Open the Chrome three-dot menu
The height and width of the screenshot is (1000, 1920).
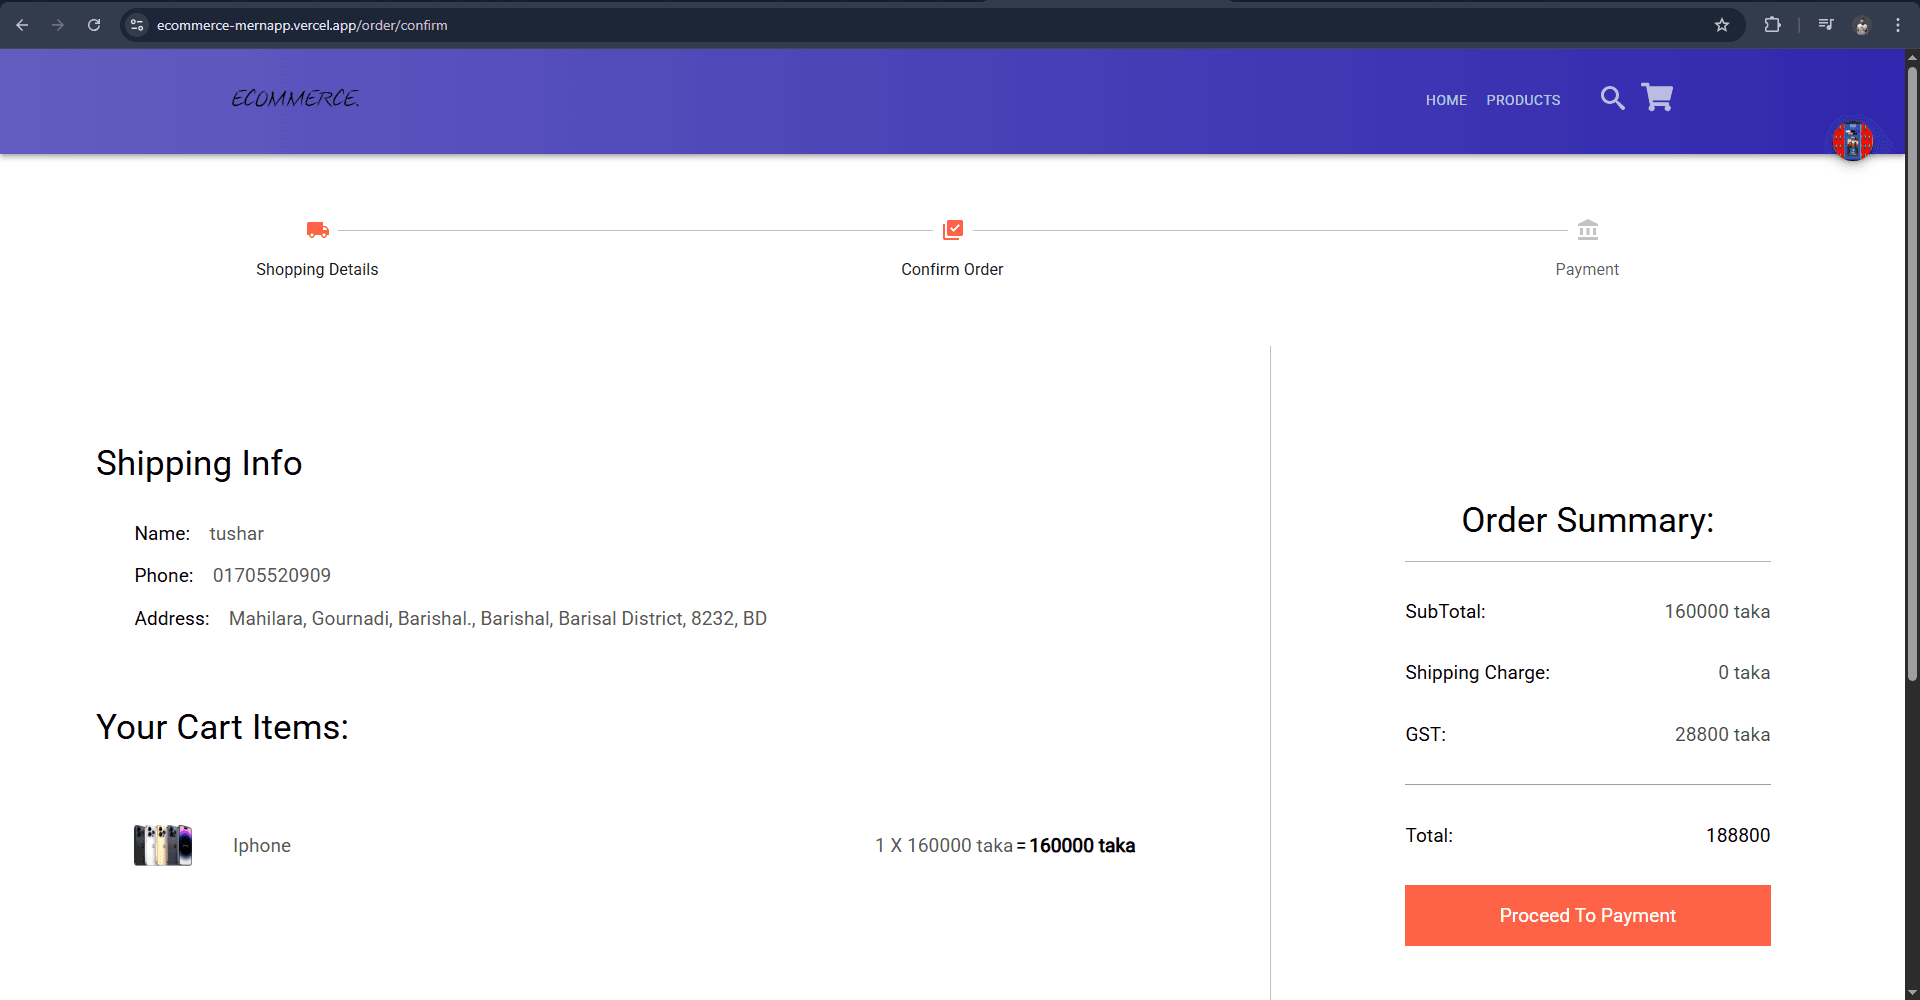(1899, 25)
